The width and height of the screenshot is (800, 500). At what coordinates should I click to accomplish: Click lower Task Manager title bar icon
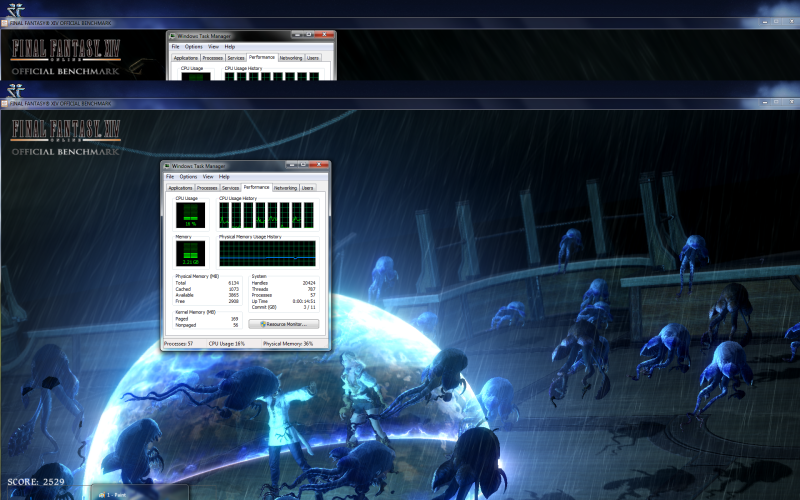[x=166, y=166]
